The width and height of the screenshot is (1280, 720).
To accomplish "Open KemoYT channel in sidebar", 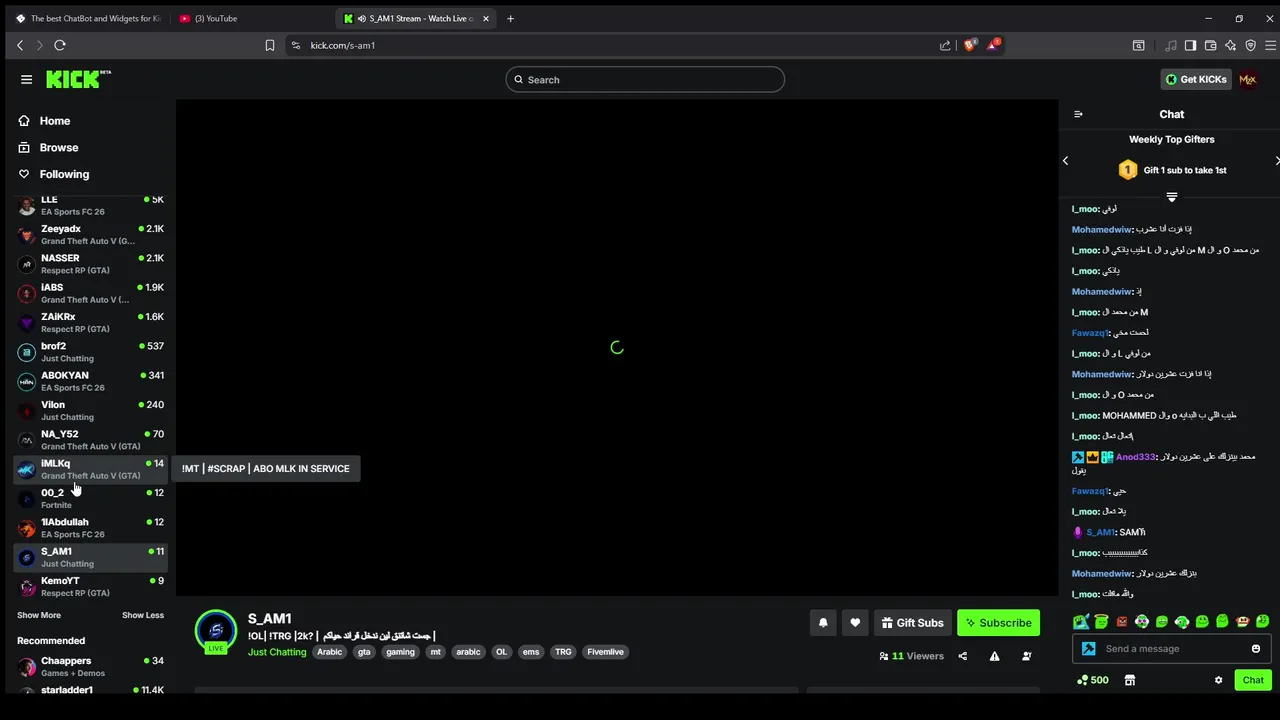I will click(90, 586).
